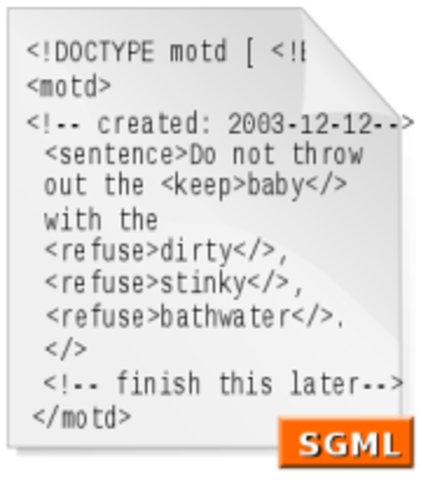The image size is (421, 480).
Task: Select the created comment line
Action: pos(220,123)
